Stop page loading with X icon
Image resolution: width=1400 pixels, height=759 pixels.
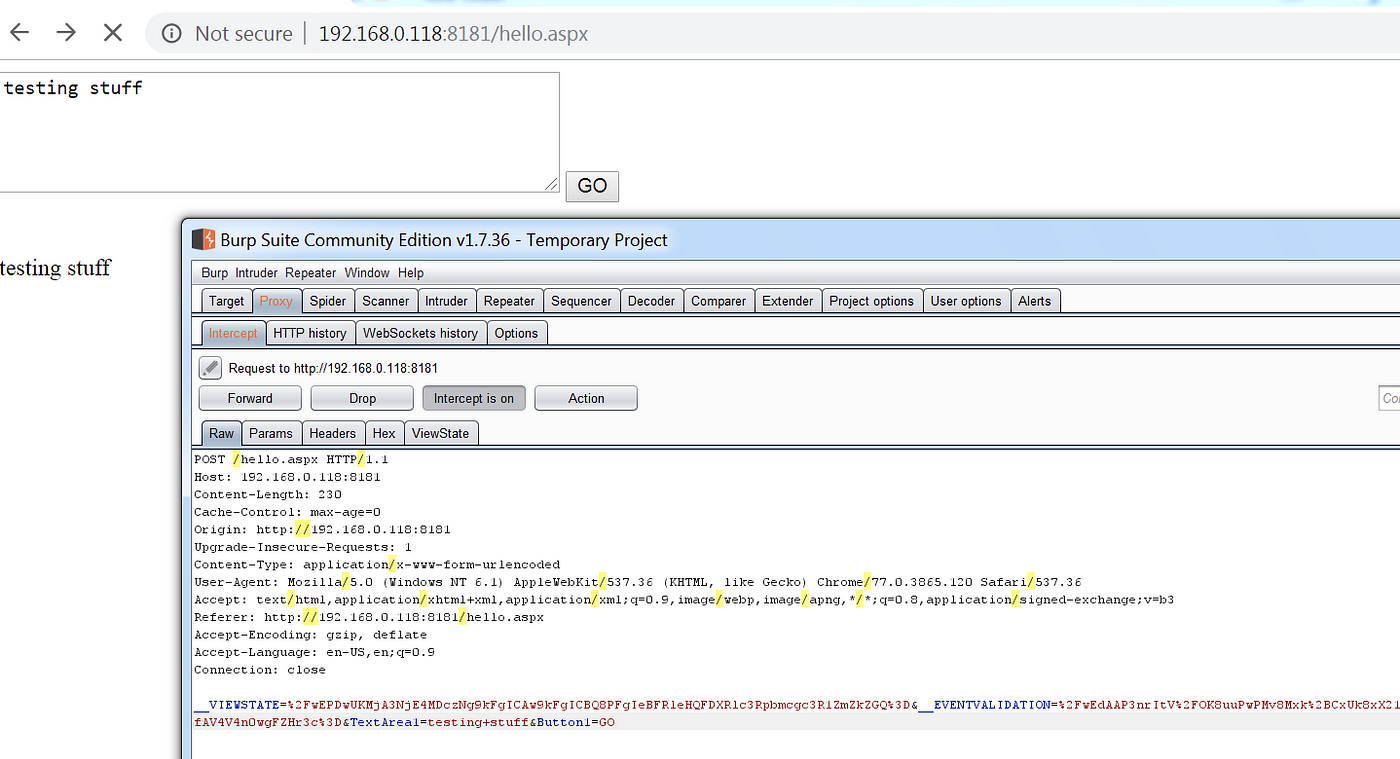(x=113, y=33)
